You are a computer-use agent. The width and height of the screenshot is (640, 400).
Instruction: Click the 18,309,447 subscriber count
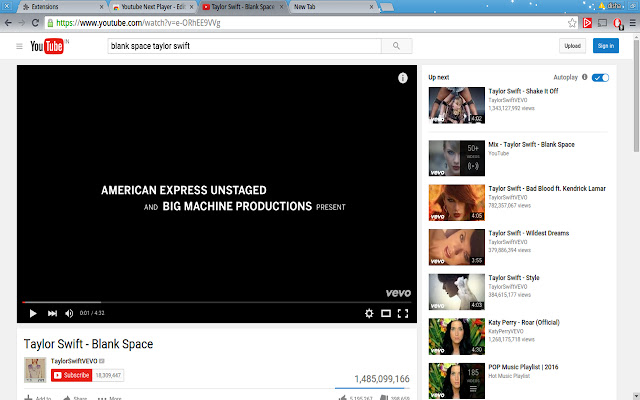click(x=108, y=375)
